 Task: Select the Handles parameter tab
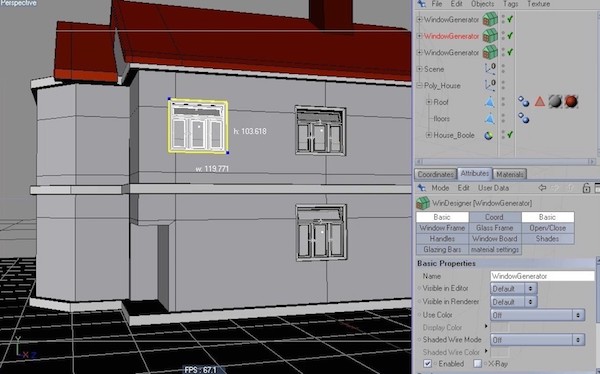(442, 238)
